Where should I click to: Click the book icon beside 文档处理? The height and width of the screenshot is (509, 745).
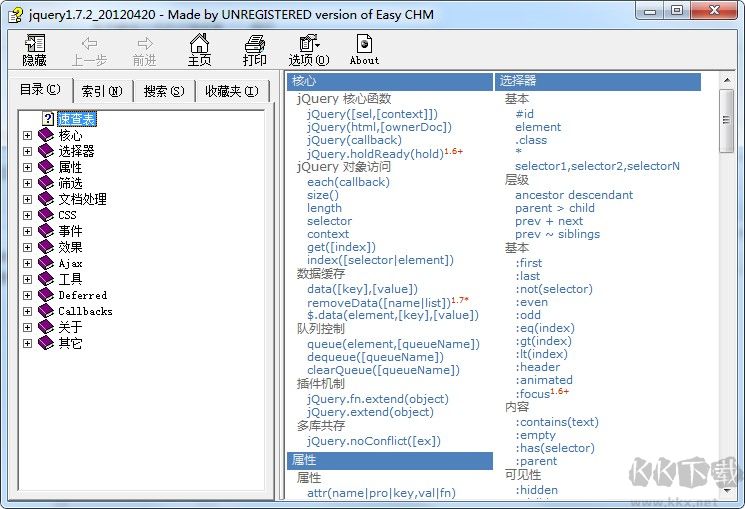(46, 199)
